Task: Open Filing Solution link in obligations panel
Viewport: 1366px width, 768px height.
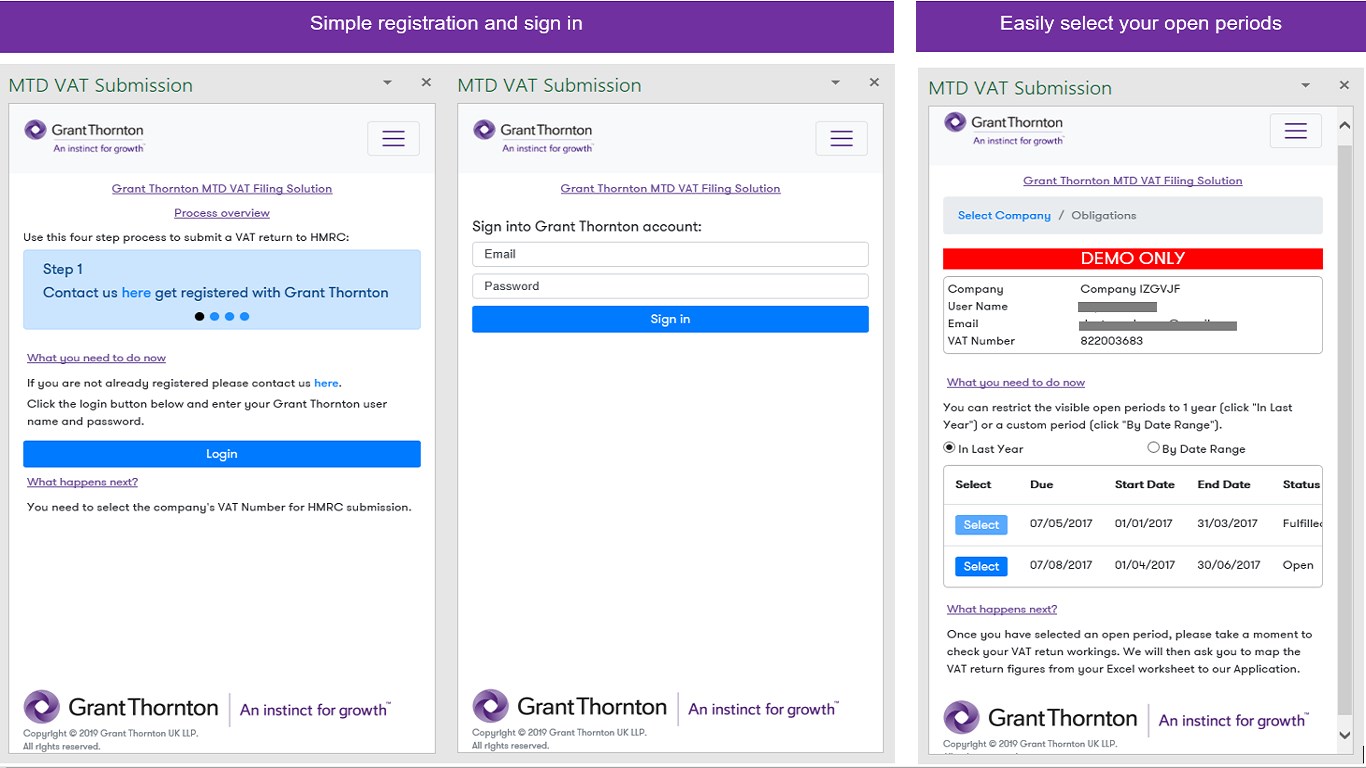Action: tap(1133, 181)
